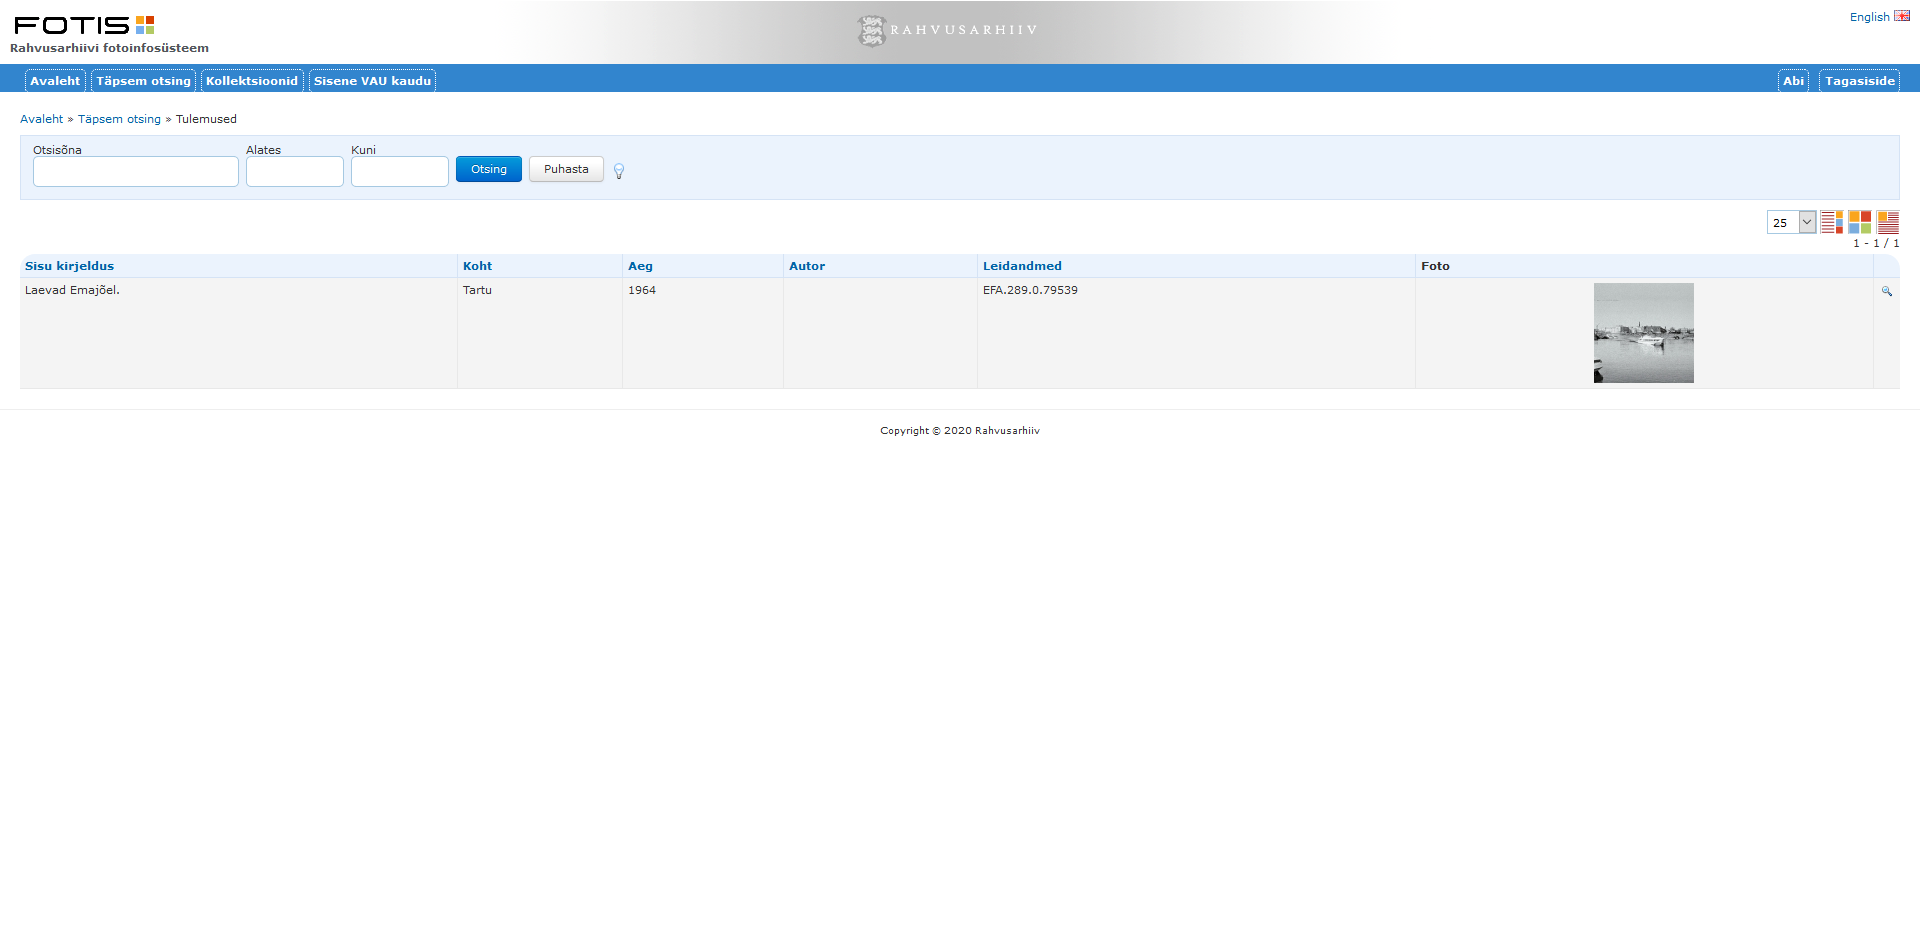Viewport: 1920px width, 926px height.
Task: Open the Täpsem otsing menu item
Action: tap(143, 81)
